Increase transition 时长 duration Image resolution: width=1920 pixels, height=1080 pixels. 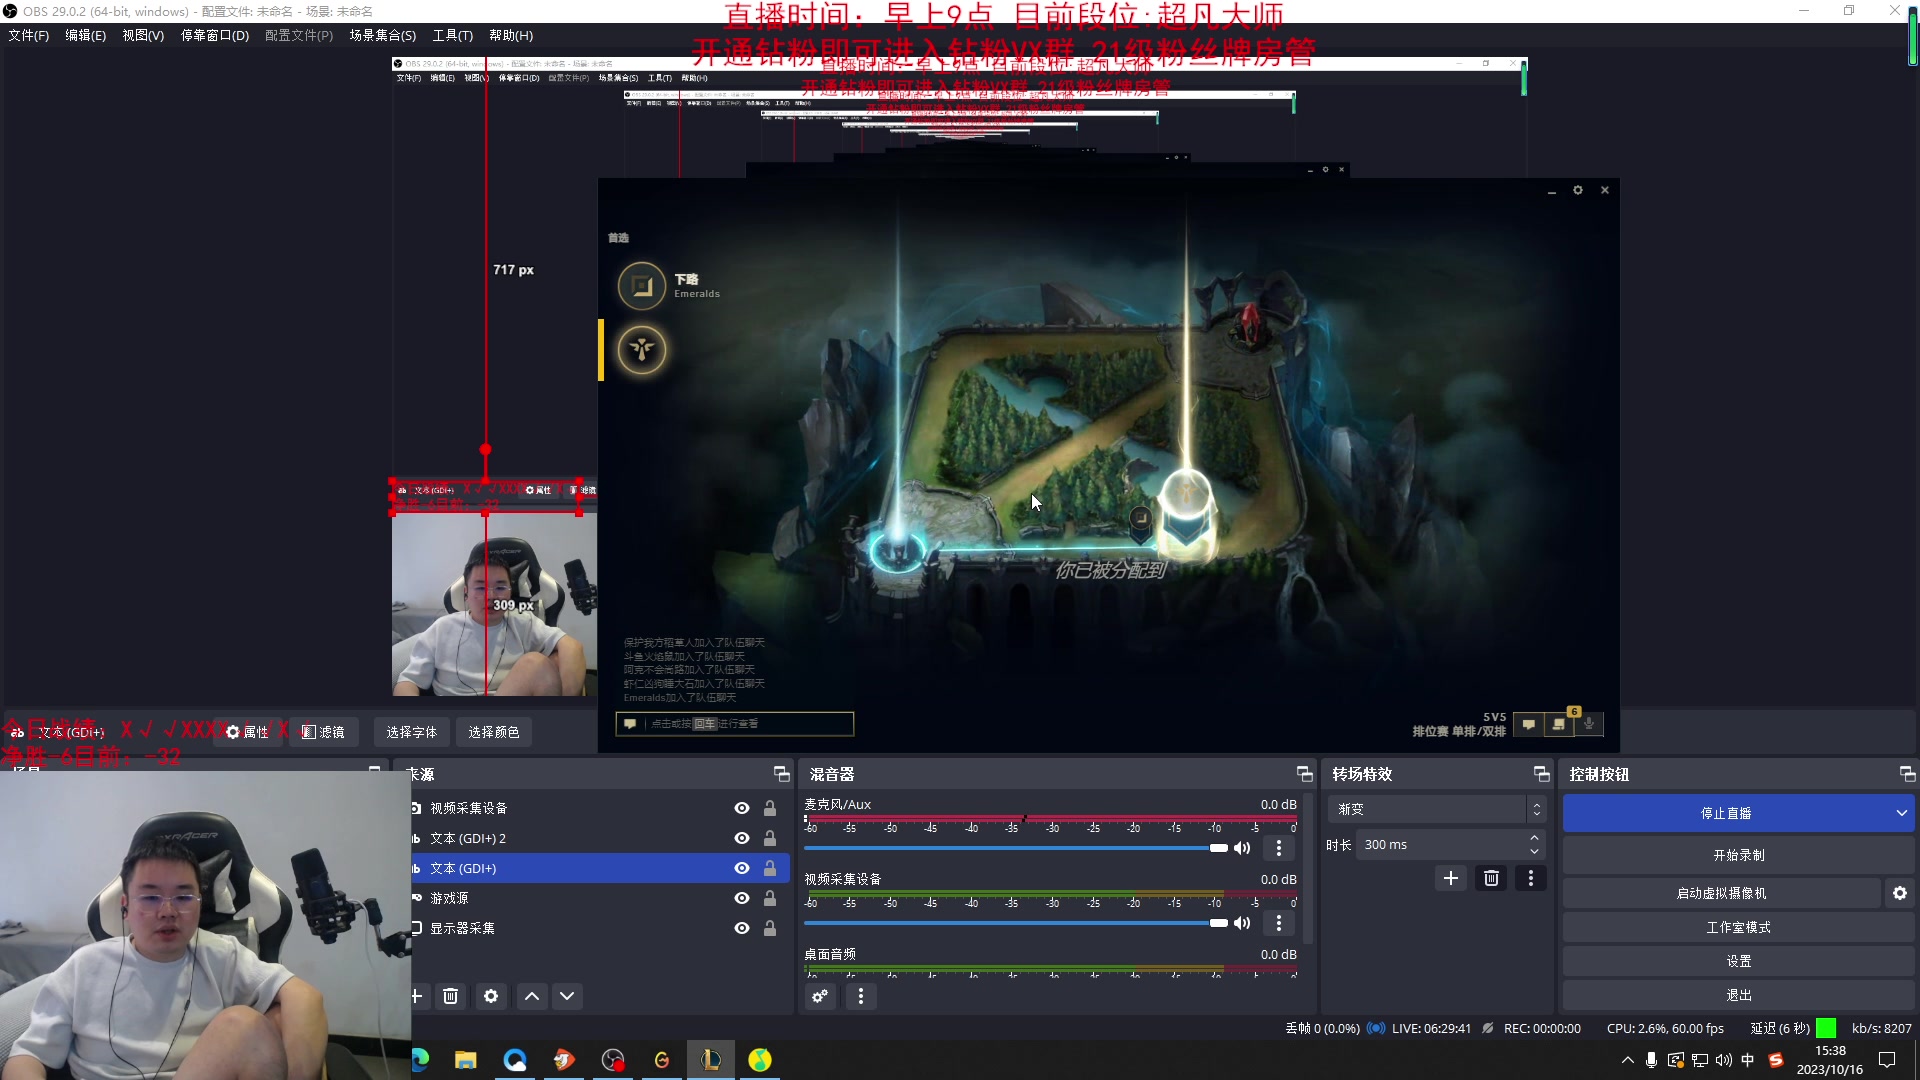pos(1535,838)
